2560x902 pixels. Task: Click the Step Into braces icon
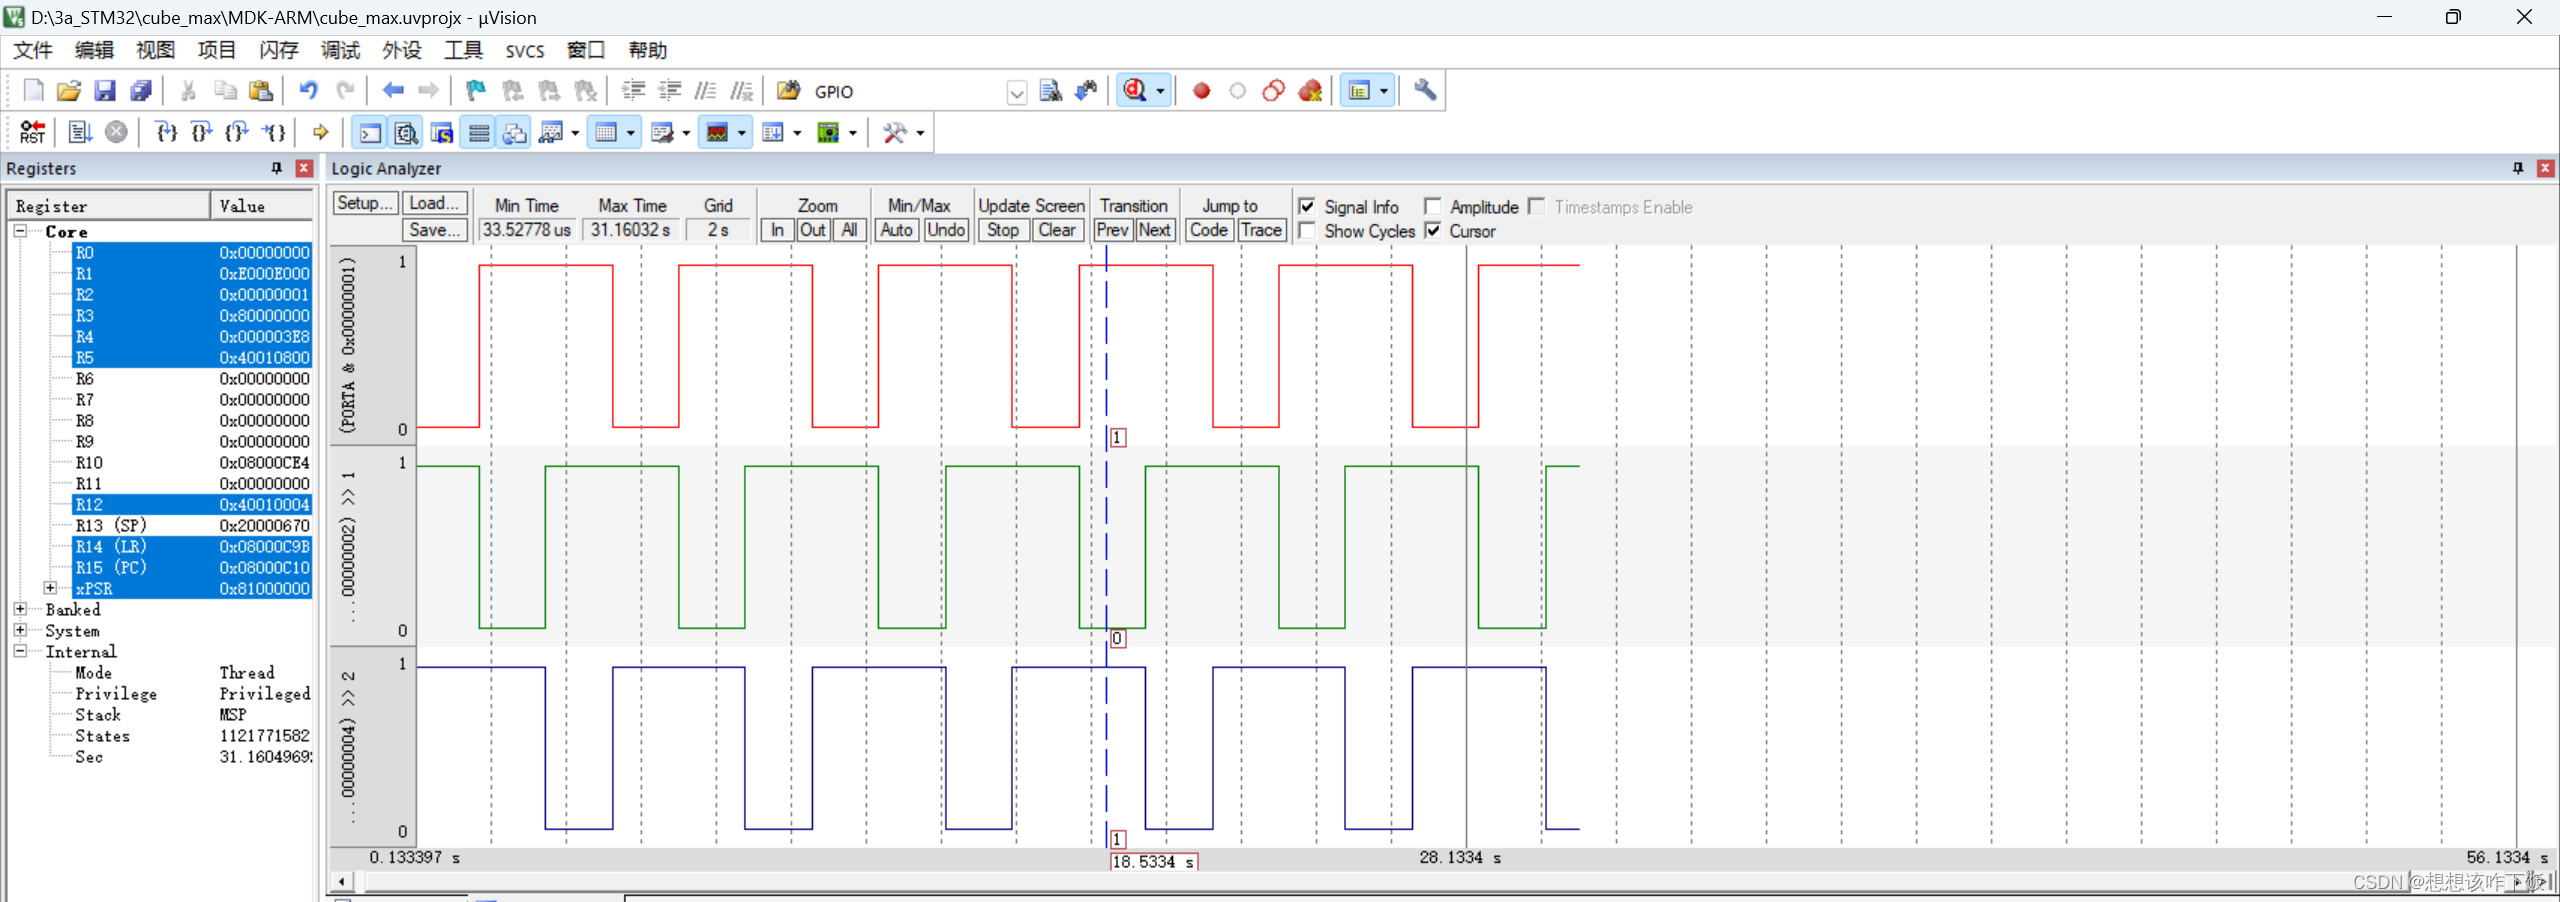[x=166, y=132]
